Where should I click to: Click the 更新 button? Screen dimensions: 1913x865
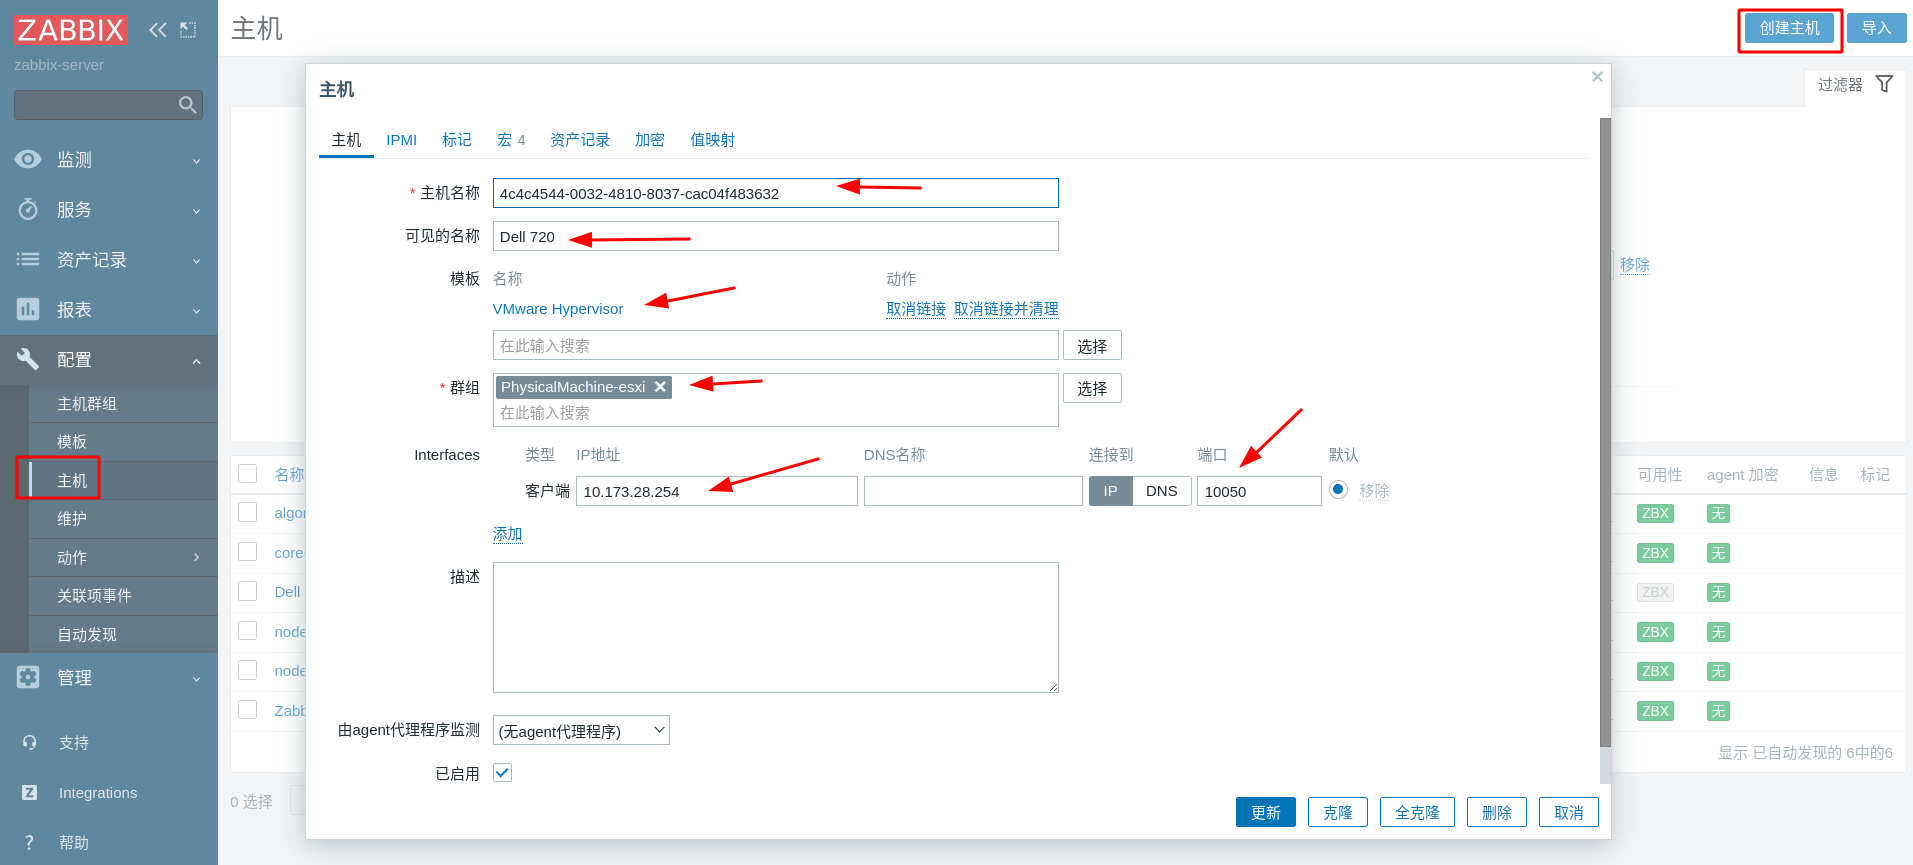[x=1265, y=812]
